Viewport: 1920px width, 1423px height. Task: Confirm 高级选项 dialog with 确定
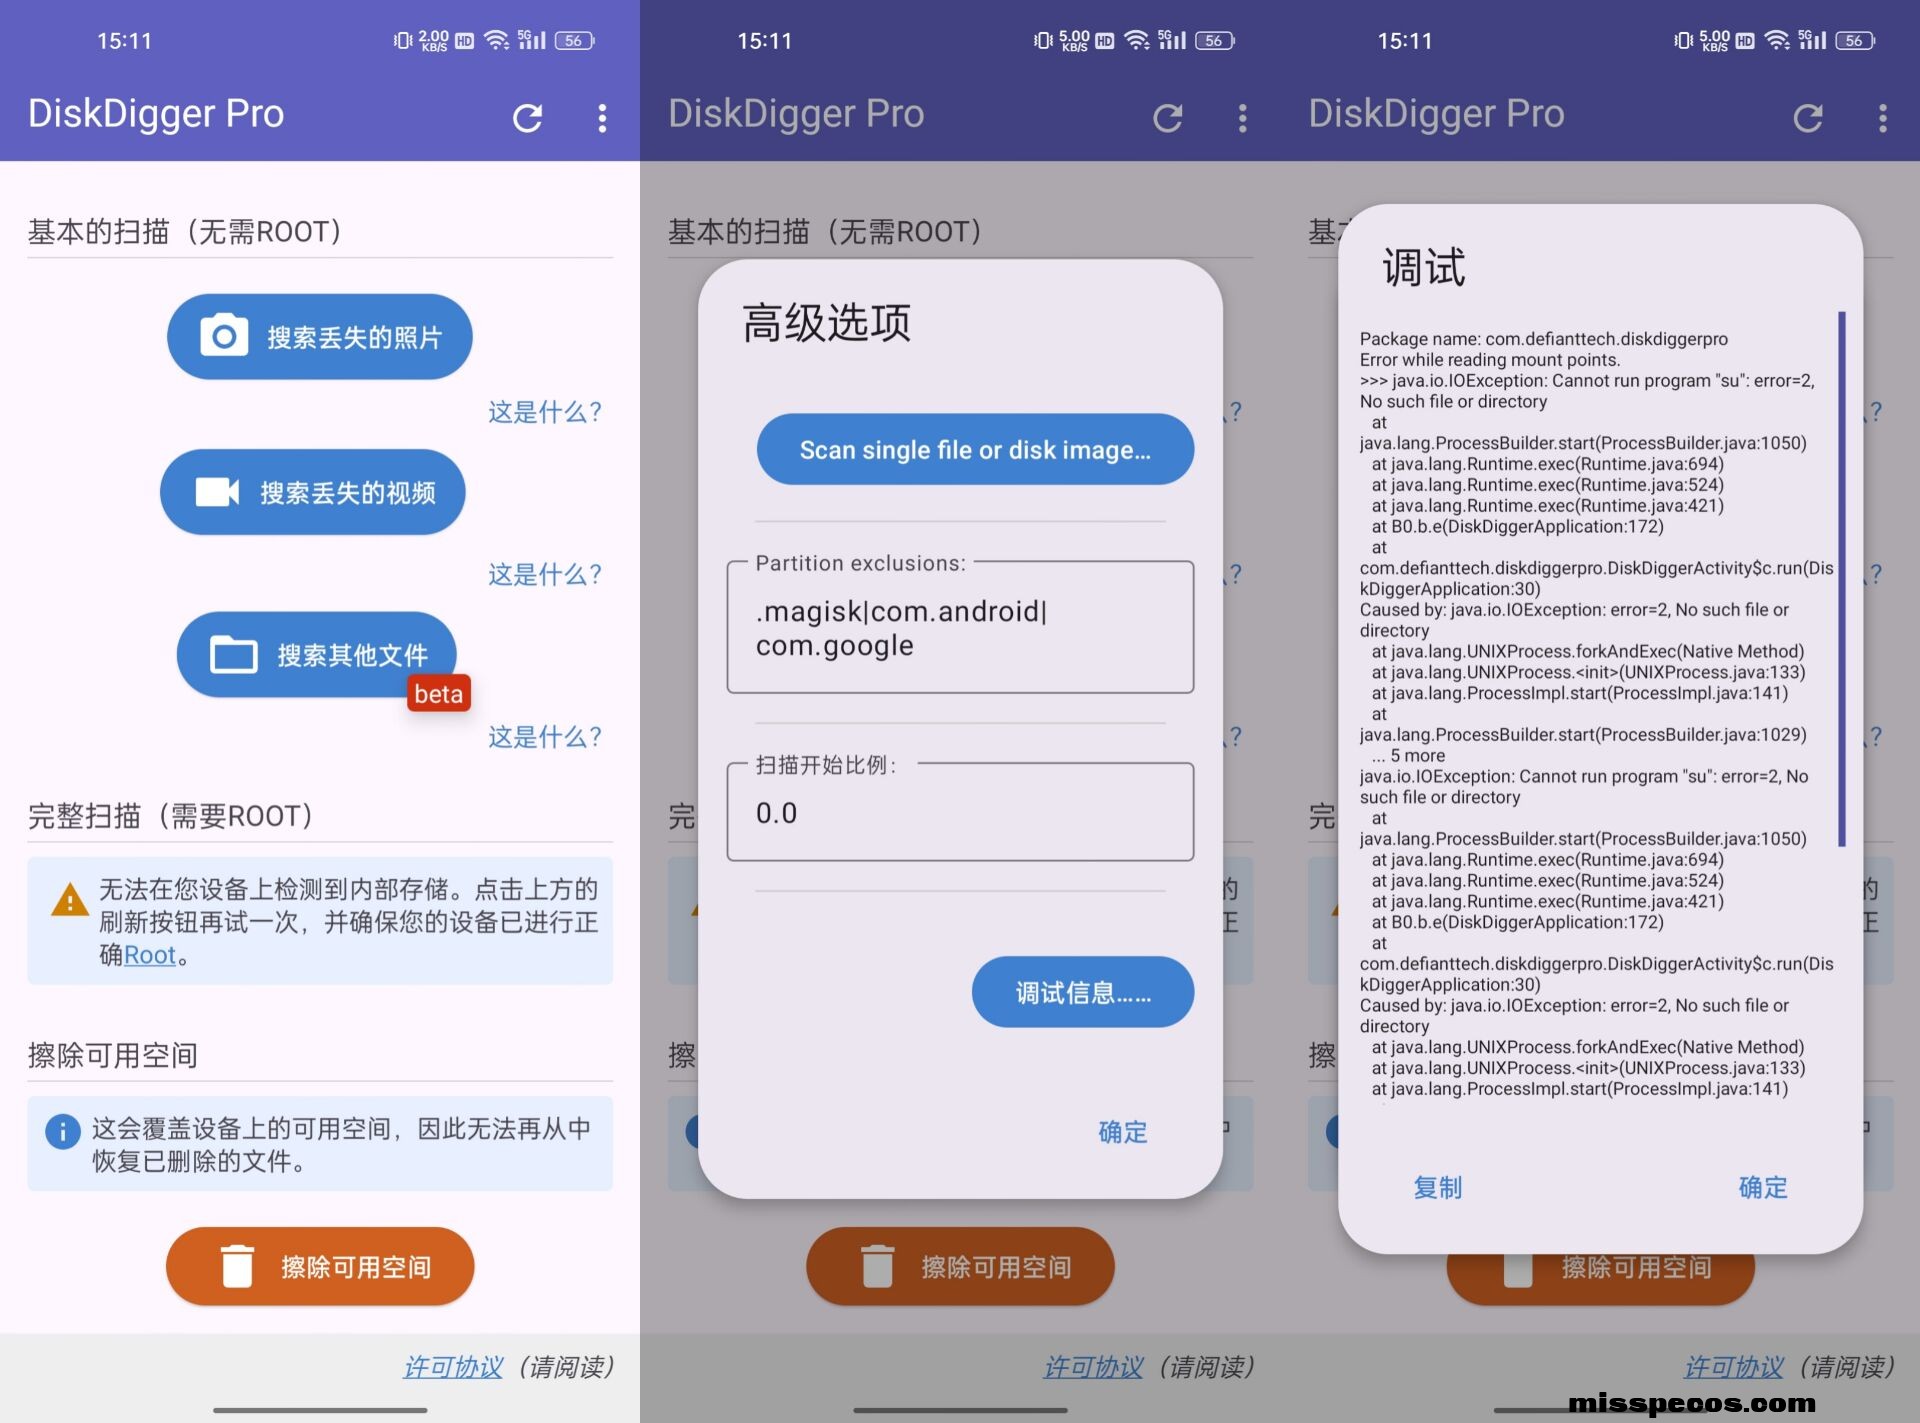pyautogui.click(x=1122, y=1132)
